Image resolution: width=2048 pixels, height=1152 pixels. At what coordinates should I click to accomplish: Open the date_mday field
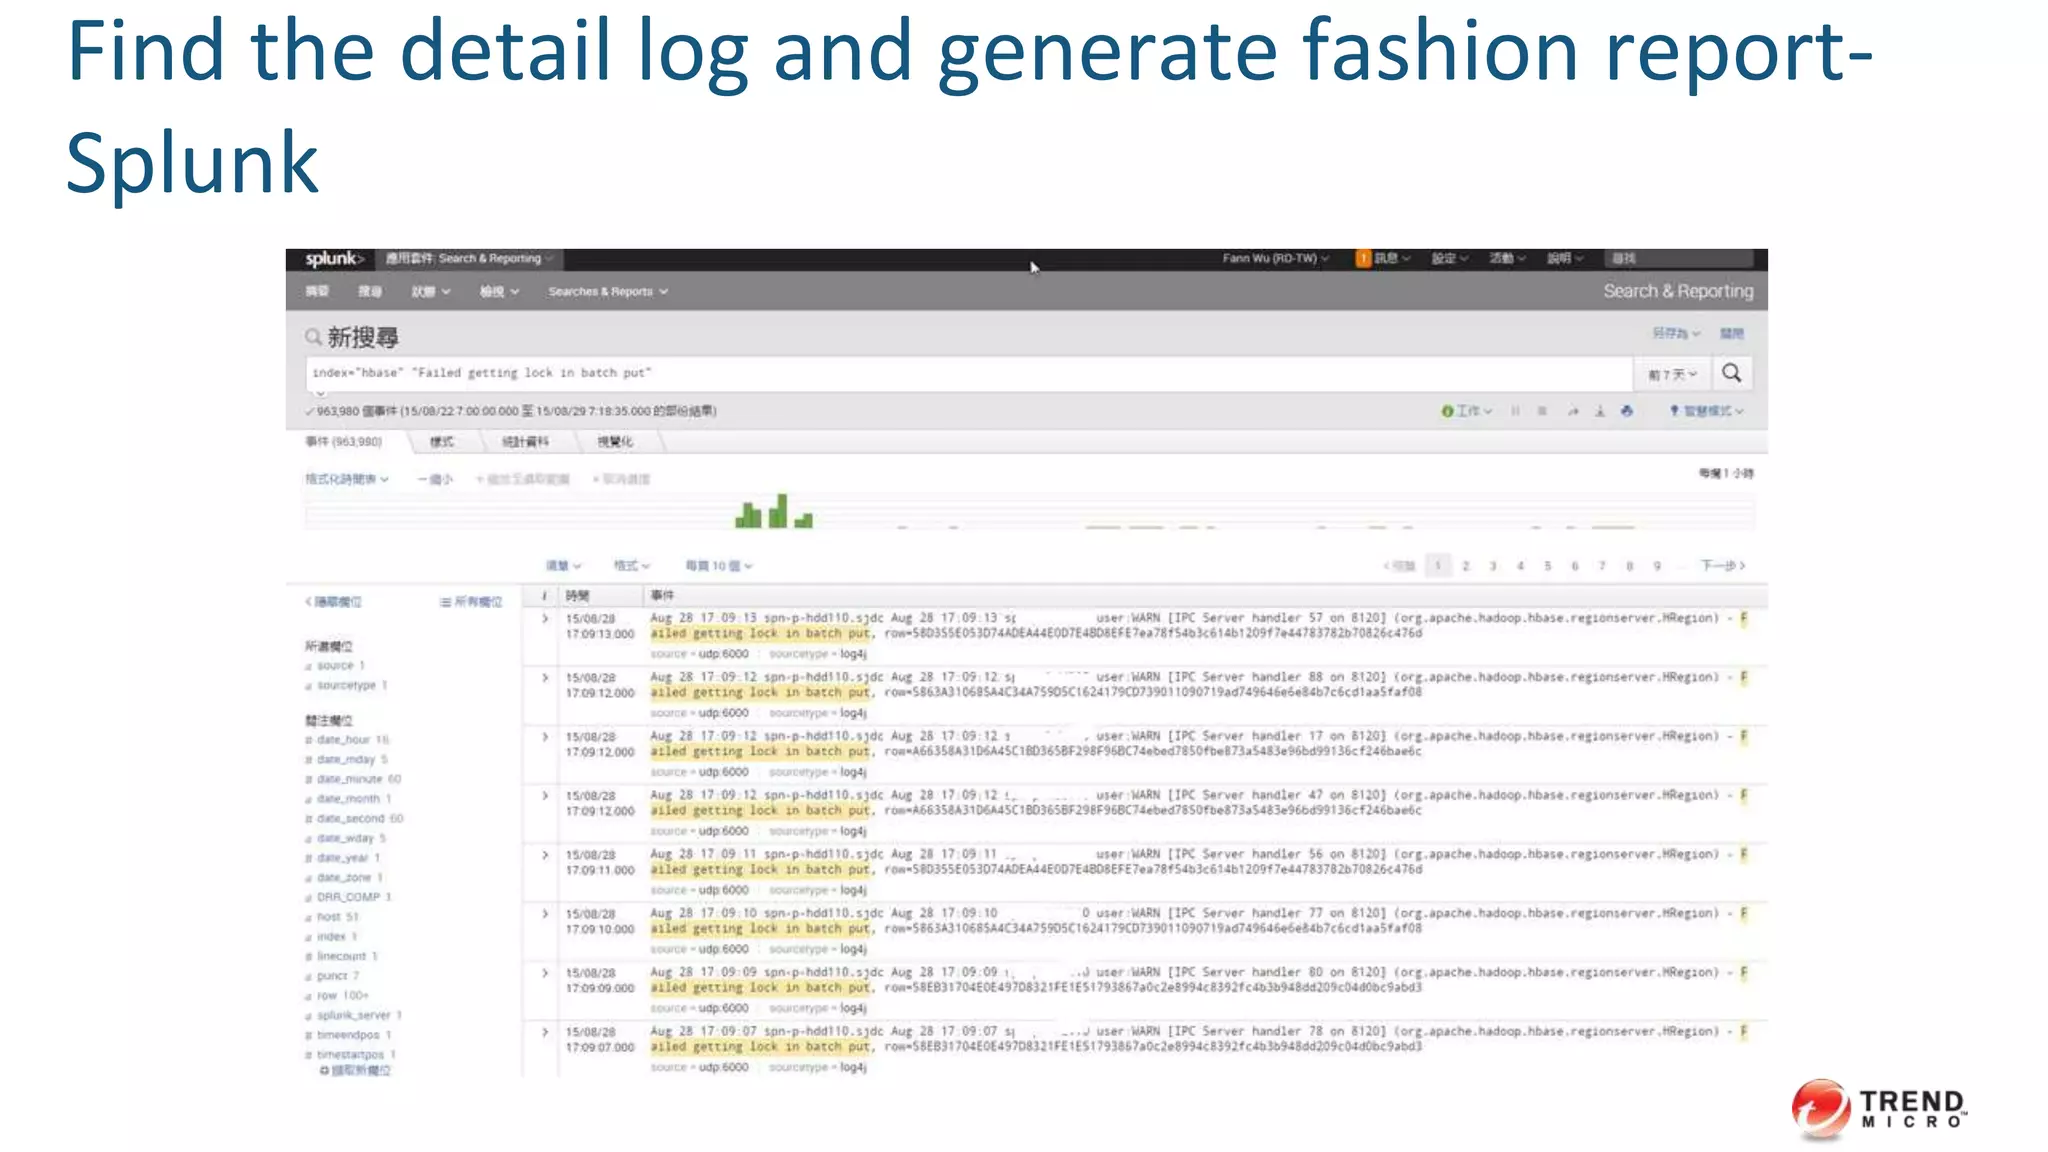tap(345, 760)
